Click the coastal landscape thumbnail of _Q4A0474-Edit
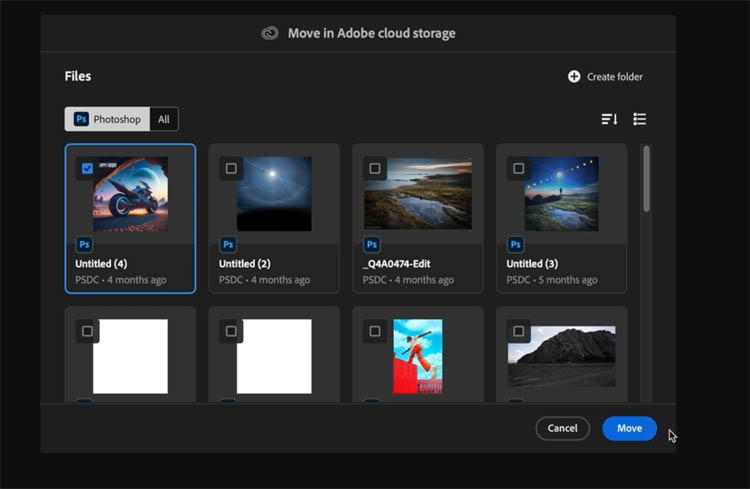 (418, 194)
